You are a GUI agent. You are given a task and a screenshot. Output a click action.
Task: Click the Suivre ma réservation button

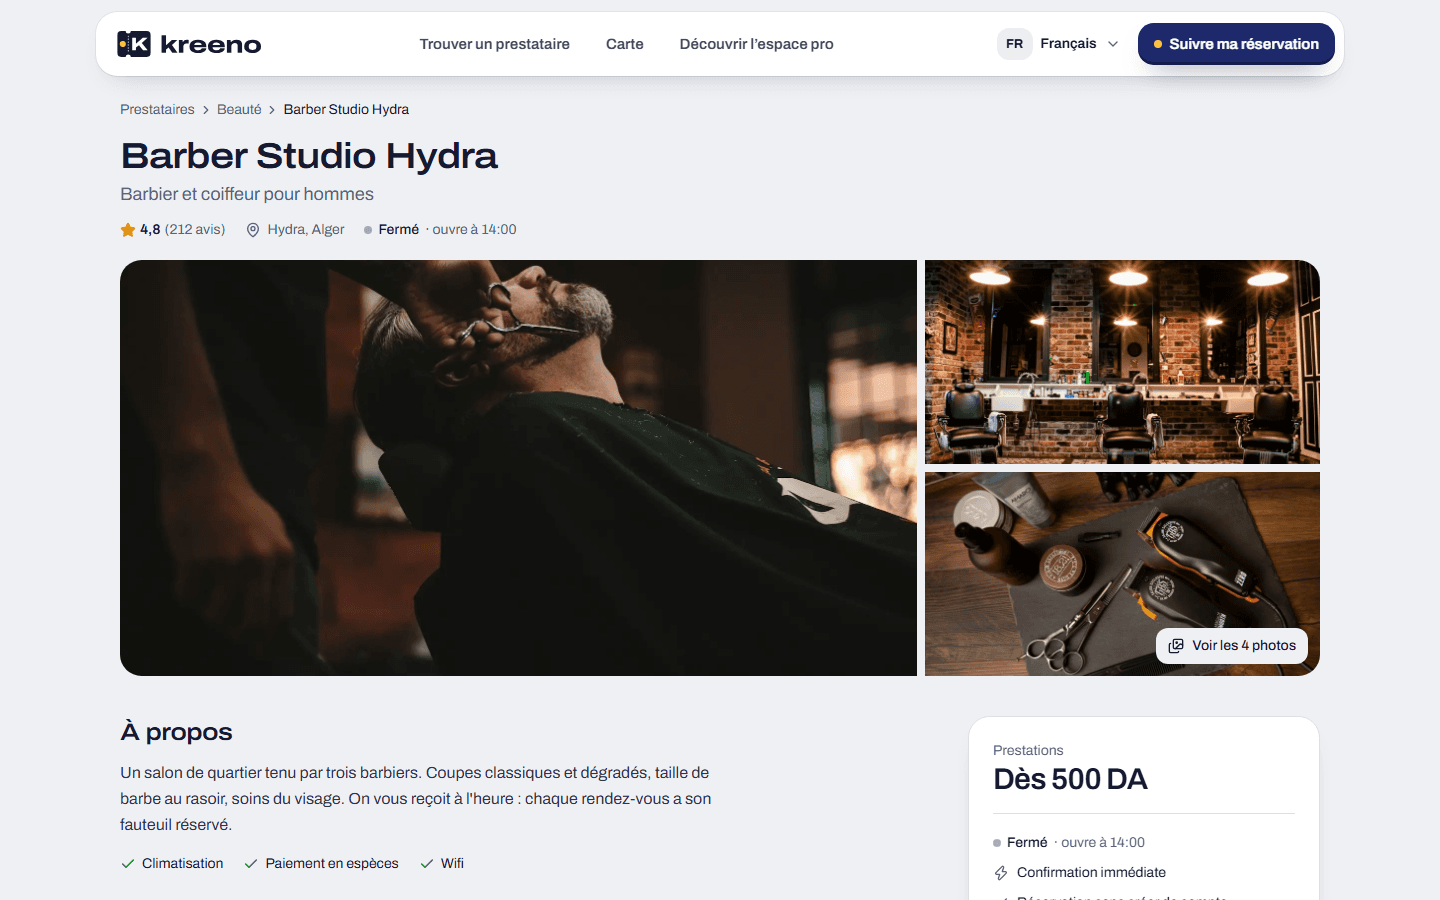1236,44
